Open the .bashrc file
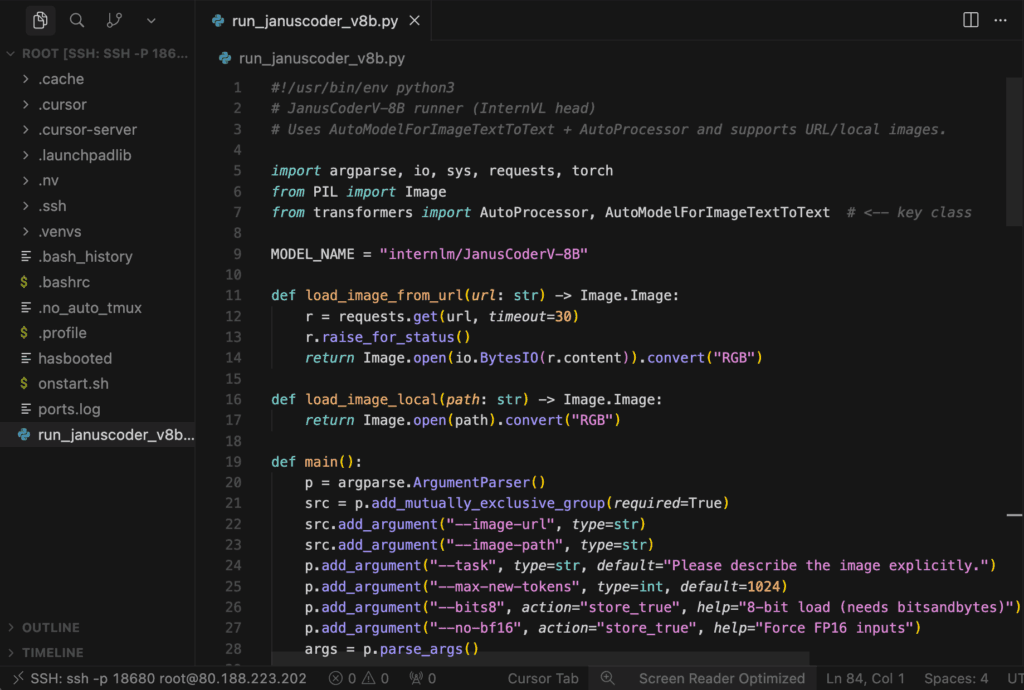1024x690 pixels. (64, 282)
